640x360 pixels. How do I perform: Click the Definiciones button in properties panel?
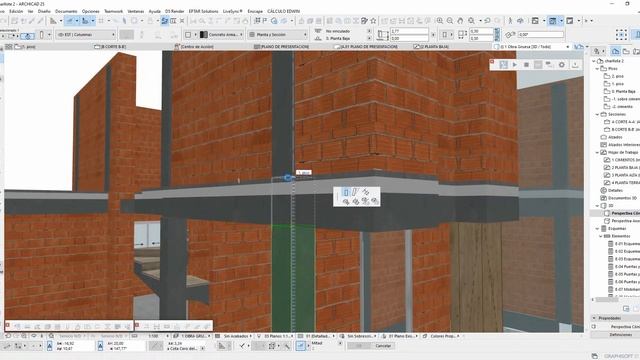[x=621, y=335]
